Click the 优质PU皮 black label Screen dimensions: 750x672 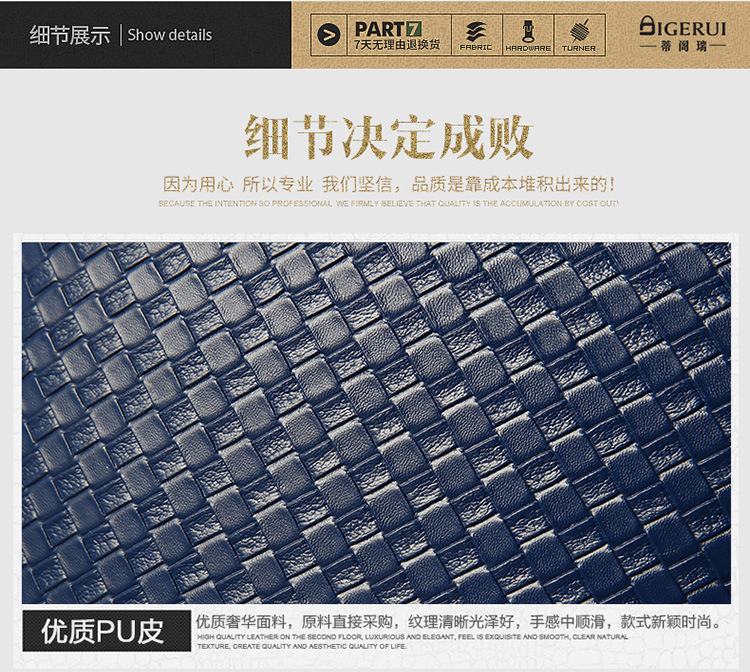(106, 631)
